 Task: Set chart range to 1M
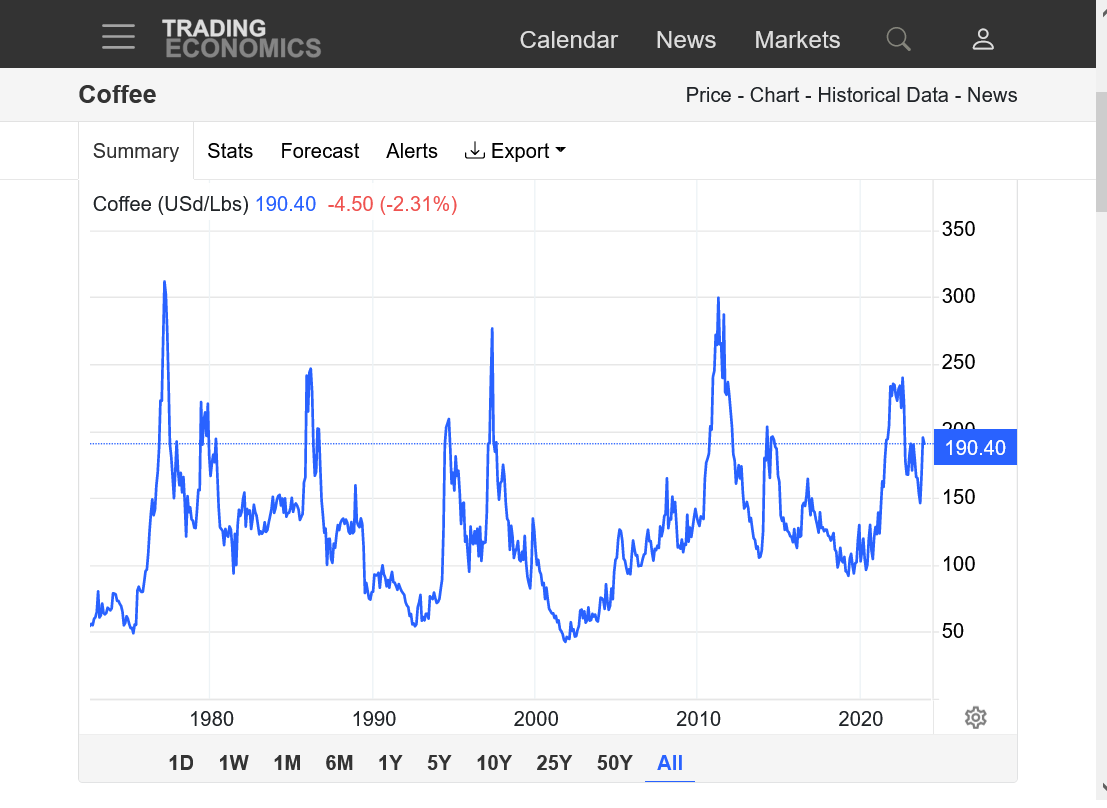(287, 763)
